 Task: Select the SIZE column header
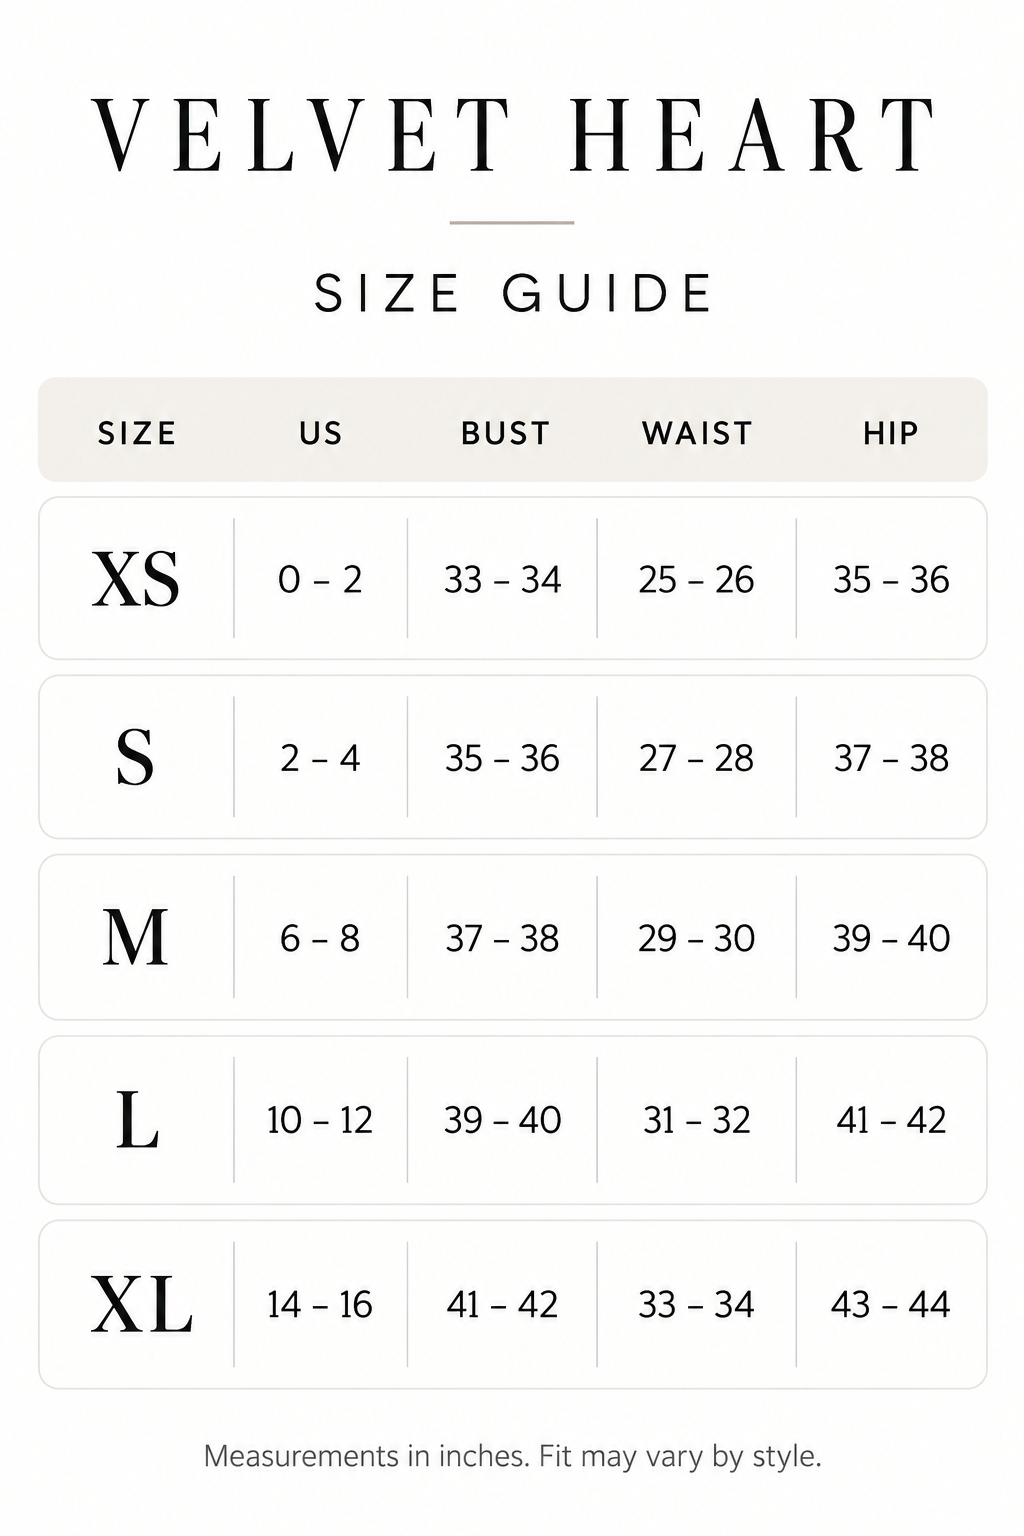click(137, 433)
